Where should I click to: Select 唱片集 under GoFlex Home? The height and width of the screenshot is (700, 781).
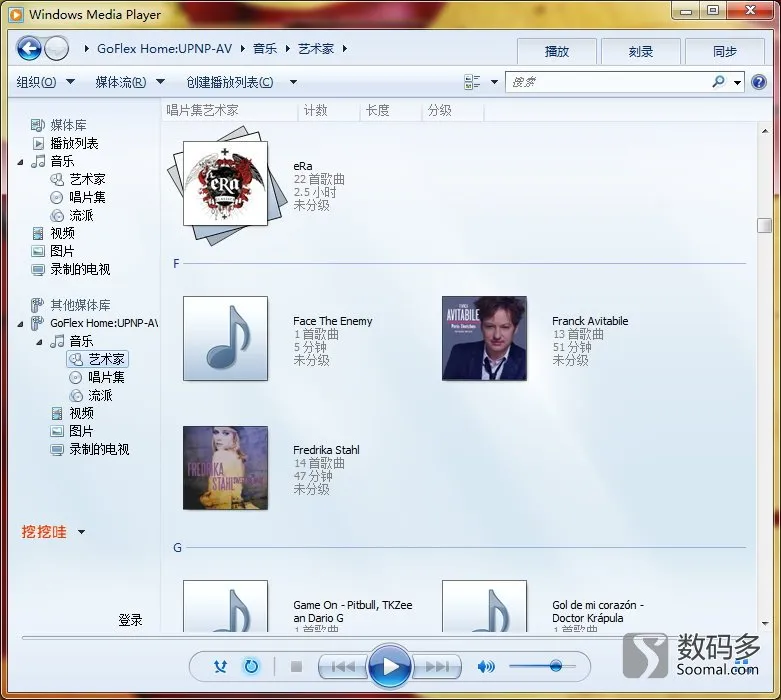pyautogui.click(x=106, y=377)
